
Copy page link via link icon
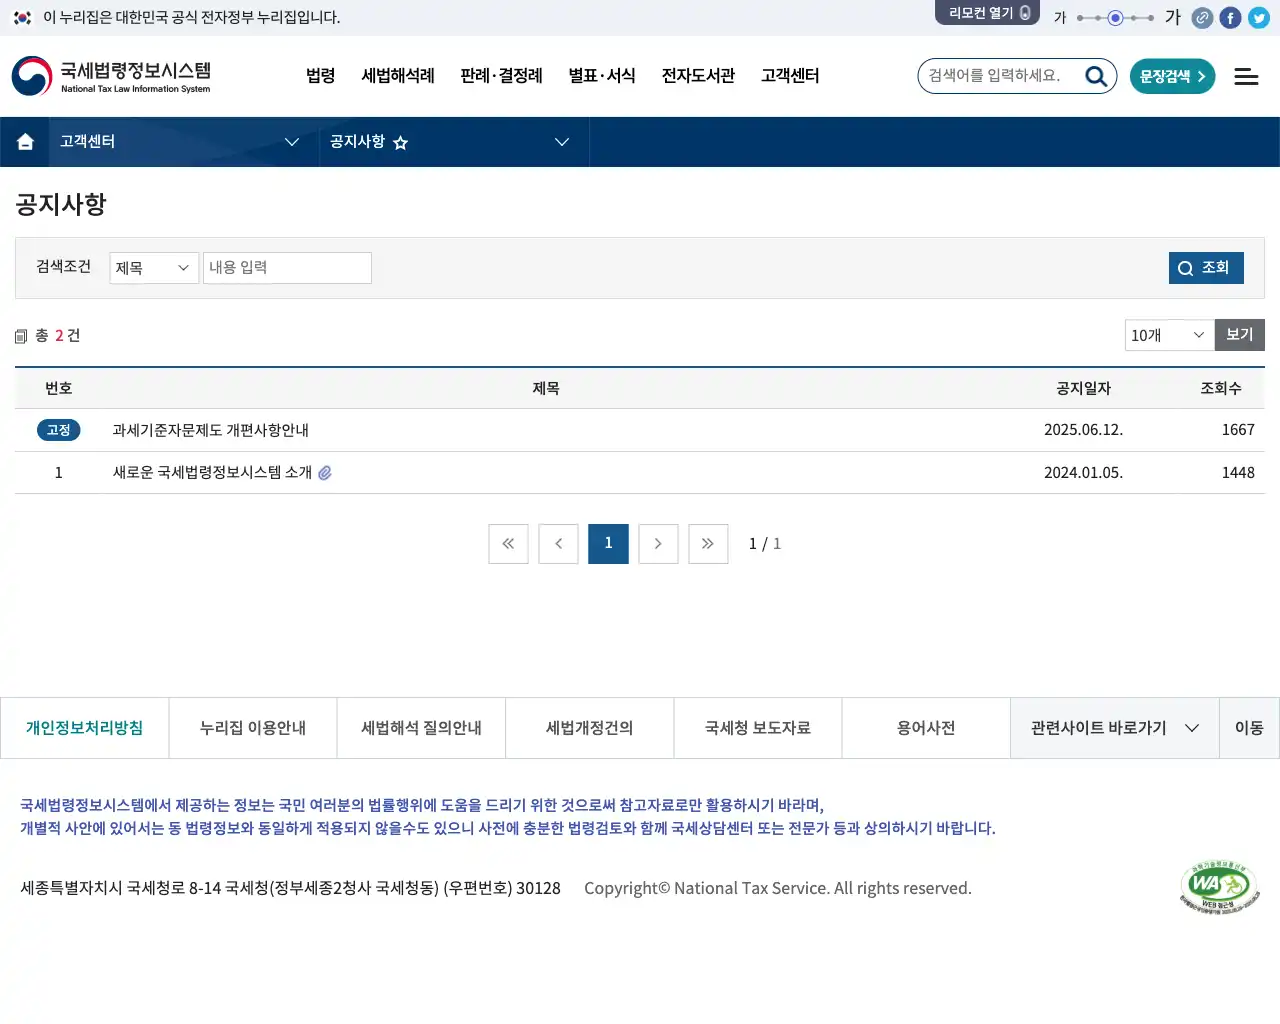[1203, 18]
